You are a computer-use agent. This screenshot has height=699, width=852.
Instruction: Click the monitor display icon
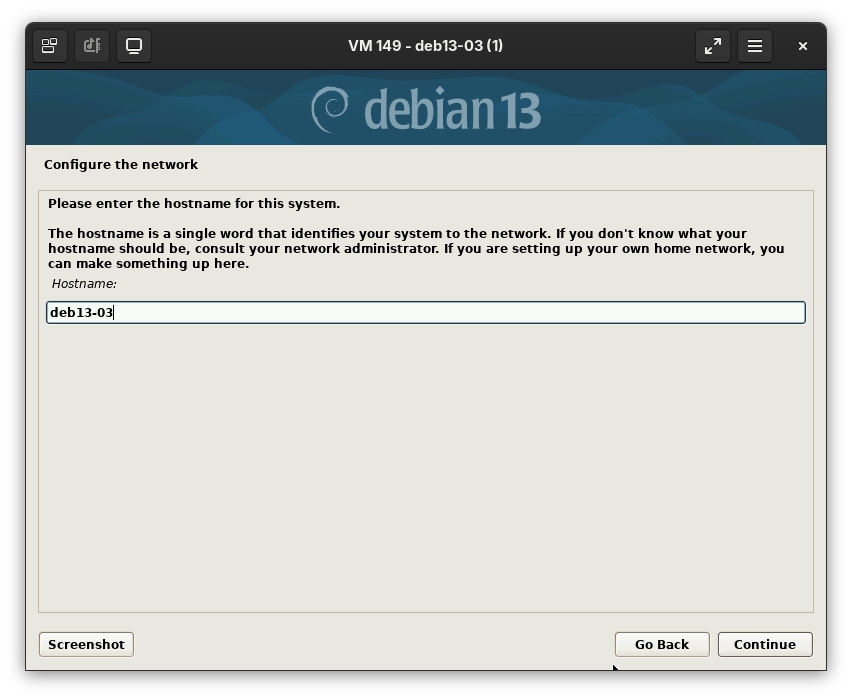pos(134,46)
